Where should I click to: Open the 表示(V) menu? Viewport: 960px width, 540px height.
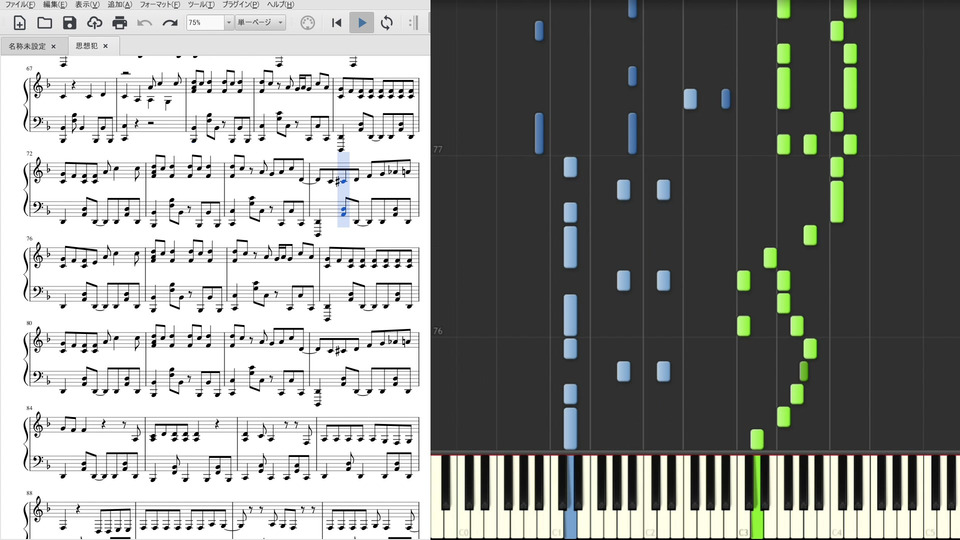pyautogui.click(x=87, y=4)
